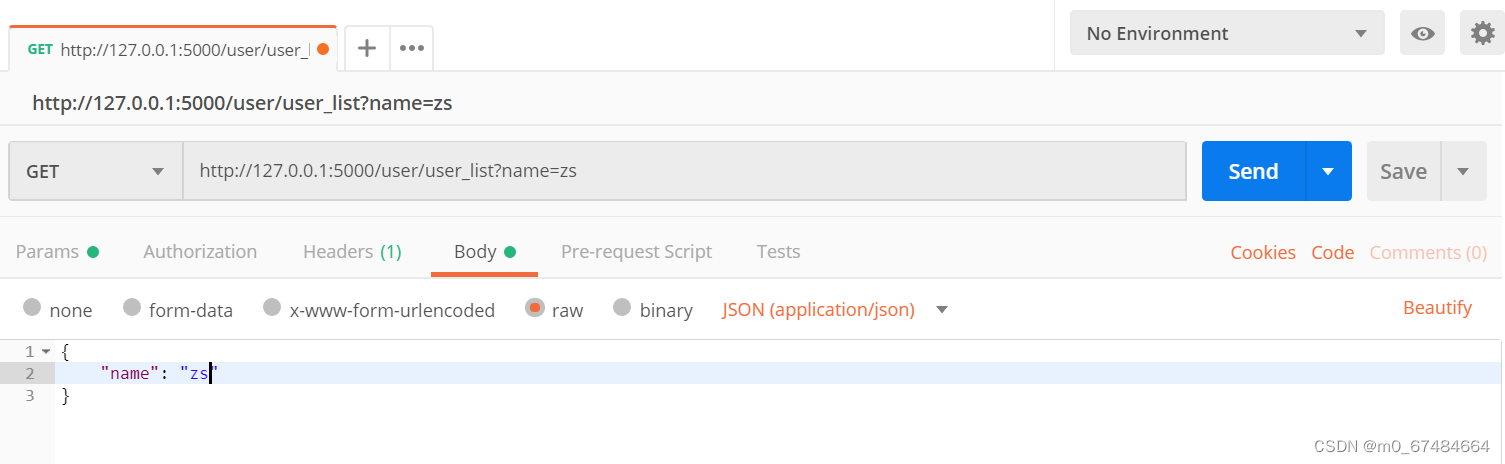The height and width of the screenshot is (464, 1505).
Task: Select the x-www-form-urlencoded body option
Action: click(x=272, y=308)
